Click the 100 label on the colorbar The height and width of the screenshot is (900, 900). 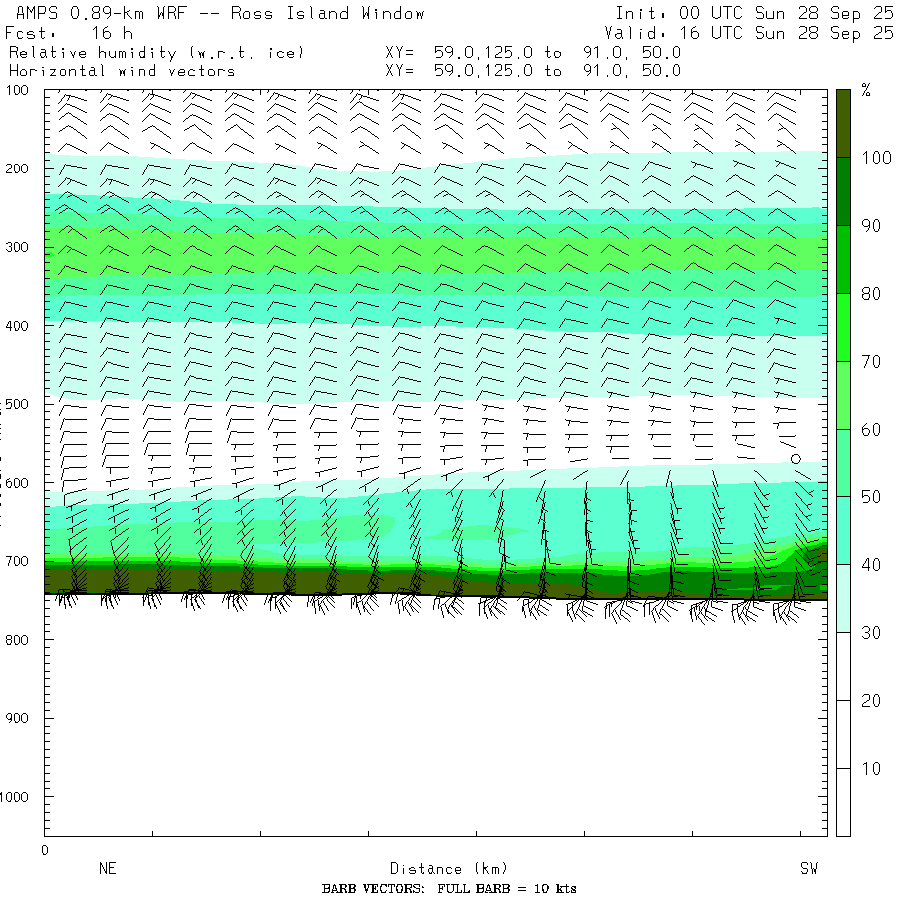click(871, 158)
